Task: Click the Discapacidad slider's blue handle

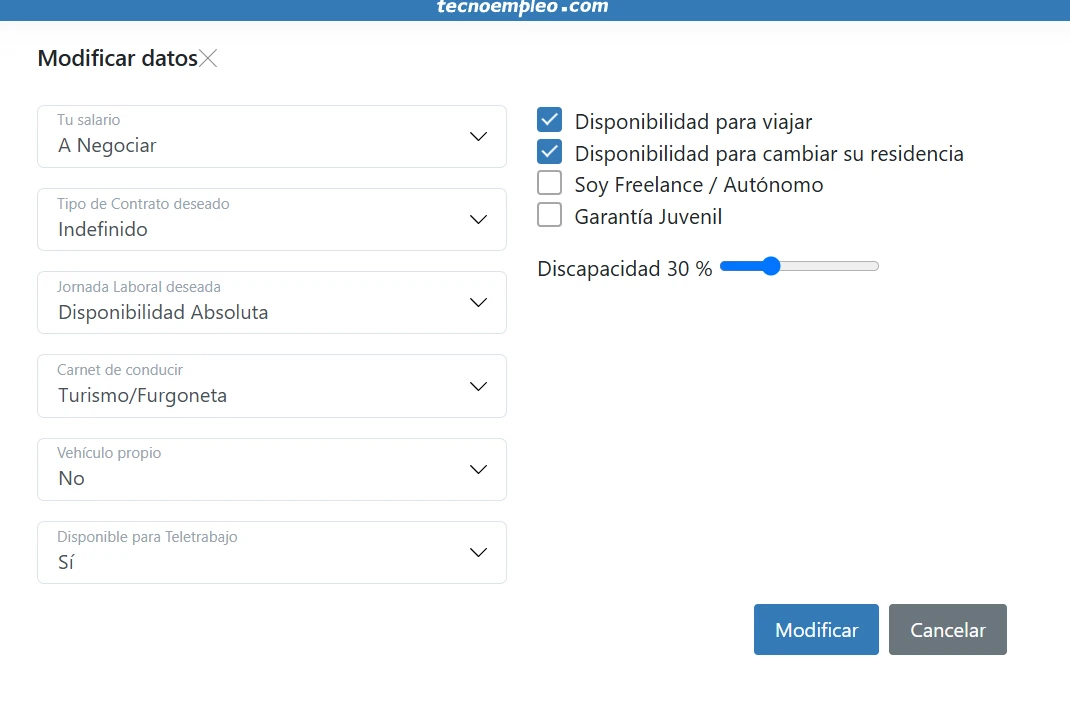Action: (x=769, y=266)
